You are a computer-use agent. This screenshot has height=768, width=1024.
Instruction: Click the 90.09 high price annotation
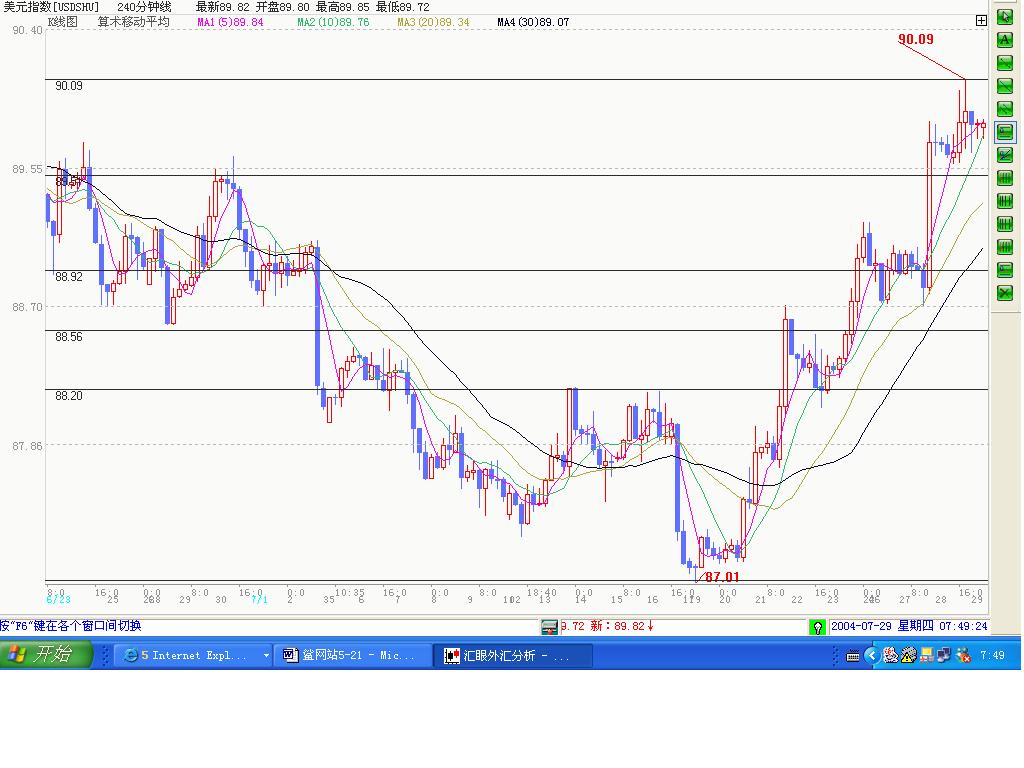[x=915, y=40]
